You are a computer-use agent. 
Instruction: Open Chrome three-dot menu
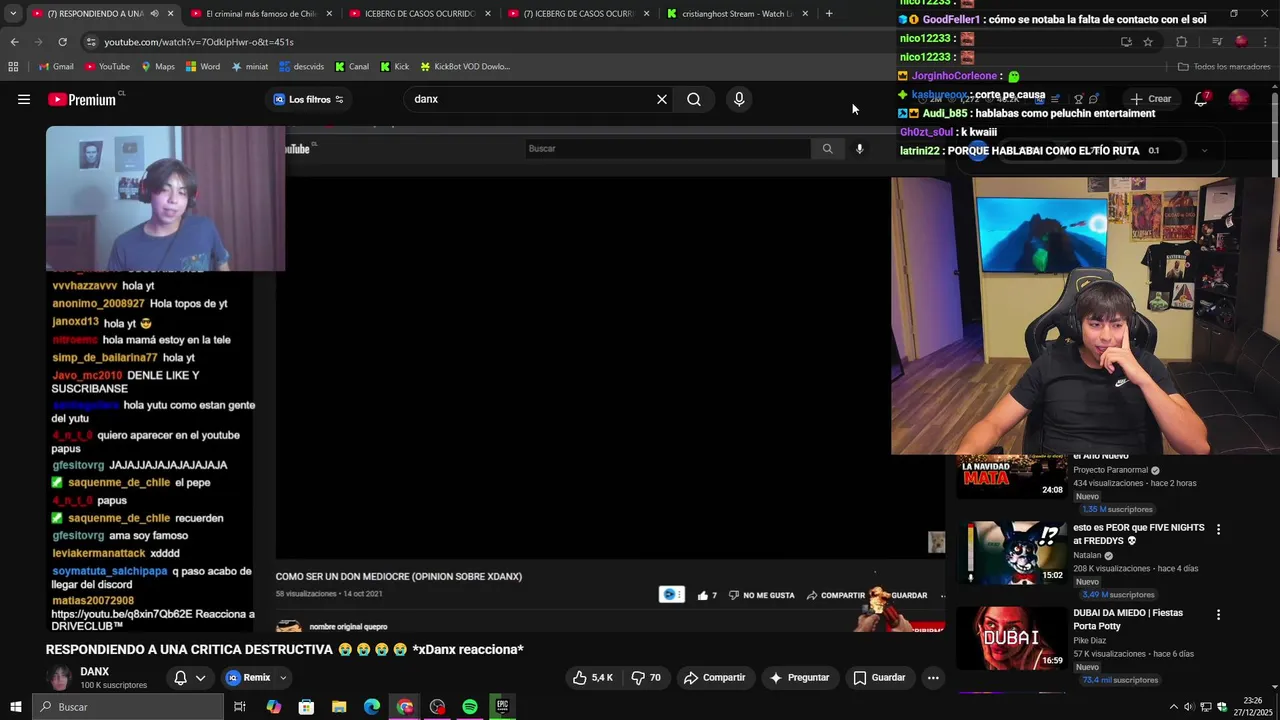tap(1267, 42)
